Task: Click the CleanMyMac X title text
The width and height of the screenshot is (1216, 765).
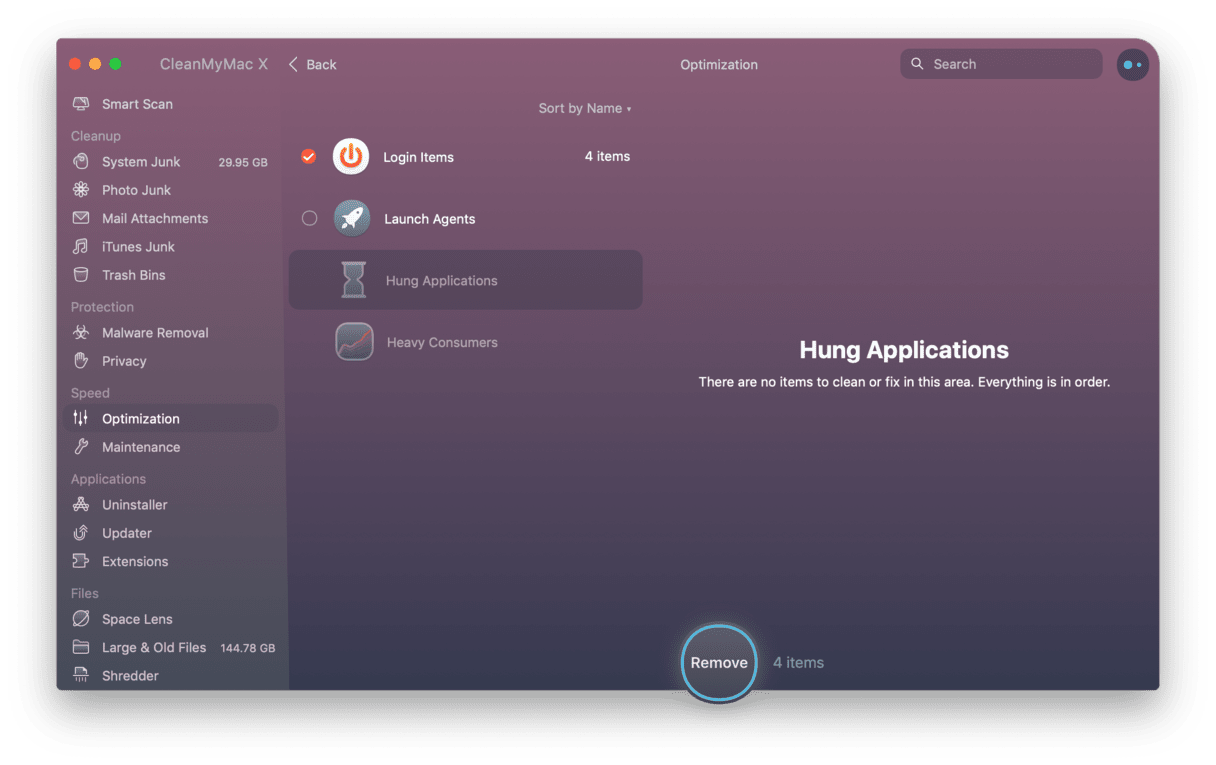Action: click(214, 64)
